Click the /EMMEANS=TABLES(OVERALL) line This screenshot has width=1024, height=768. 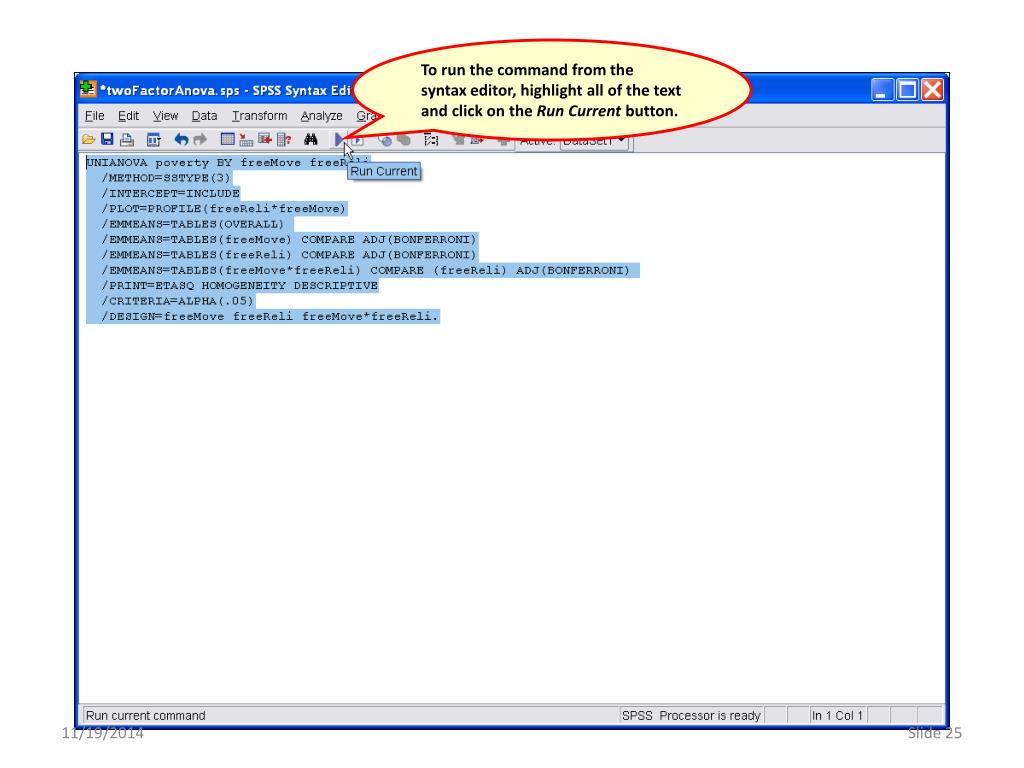click(193, 224)
